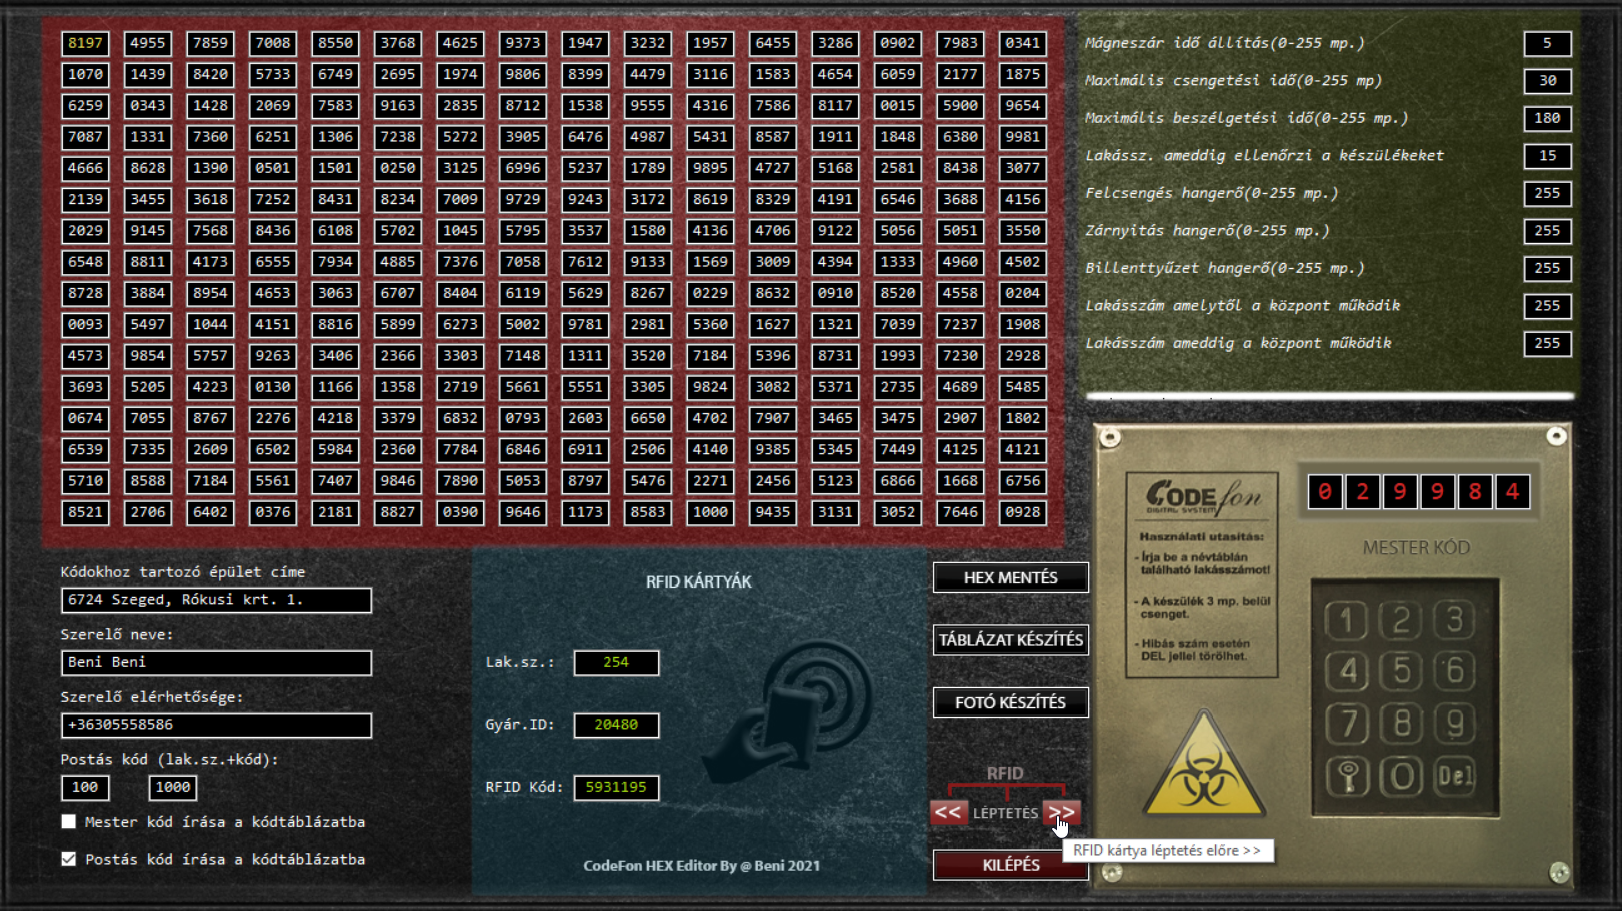
Task: Select code cell 3009 in the table
Action: [x=772, y=262]
